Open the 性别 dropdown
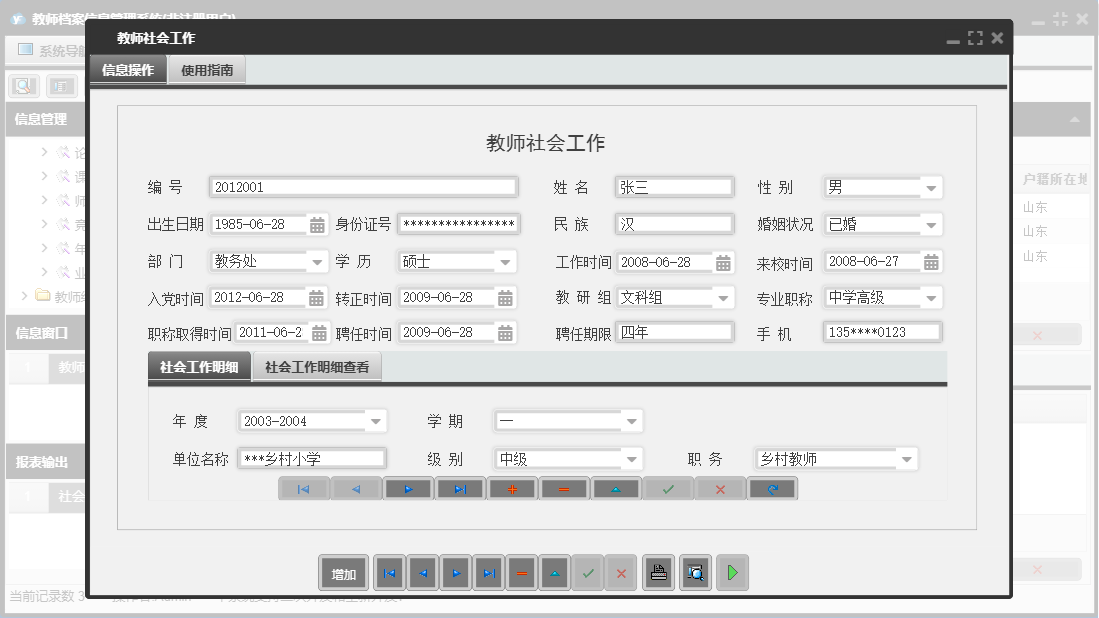The height and width of the screenshot is (618, 1099). pos(930,187)
